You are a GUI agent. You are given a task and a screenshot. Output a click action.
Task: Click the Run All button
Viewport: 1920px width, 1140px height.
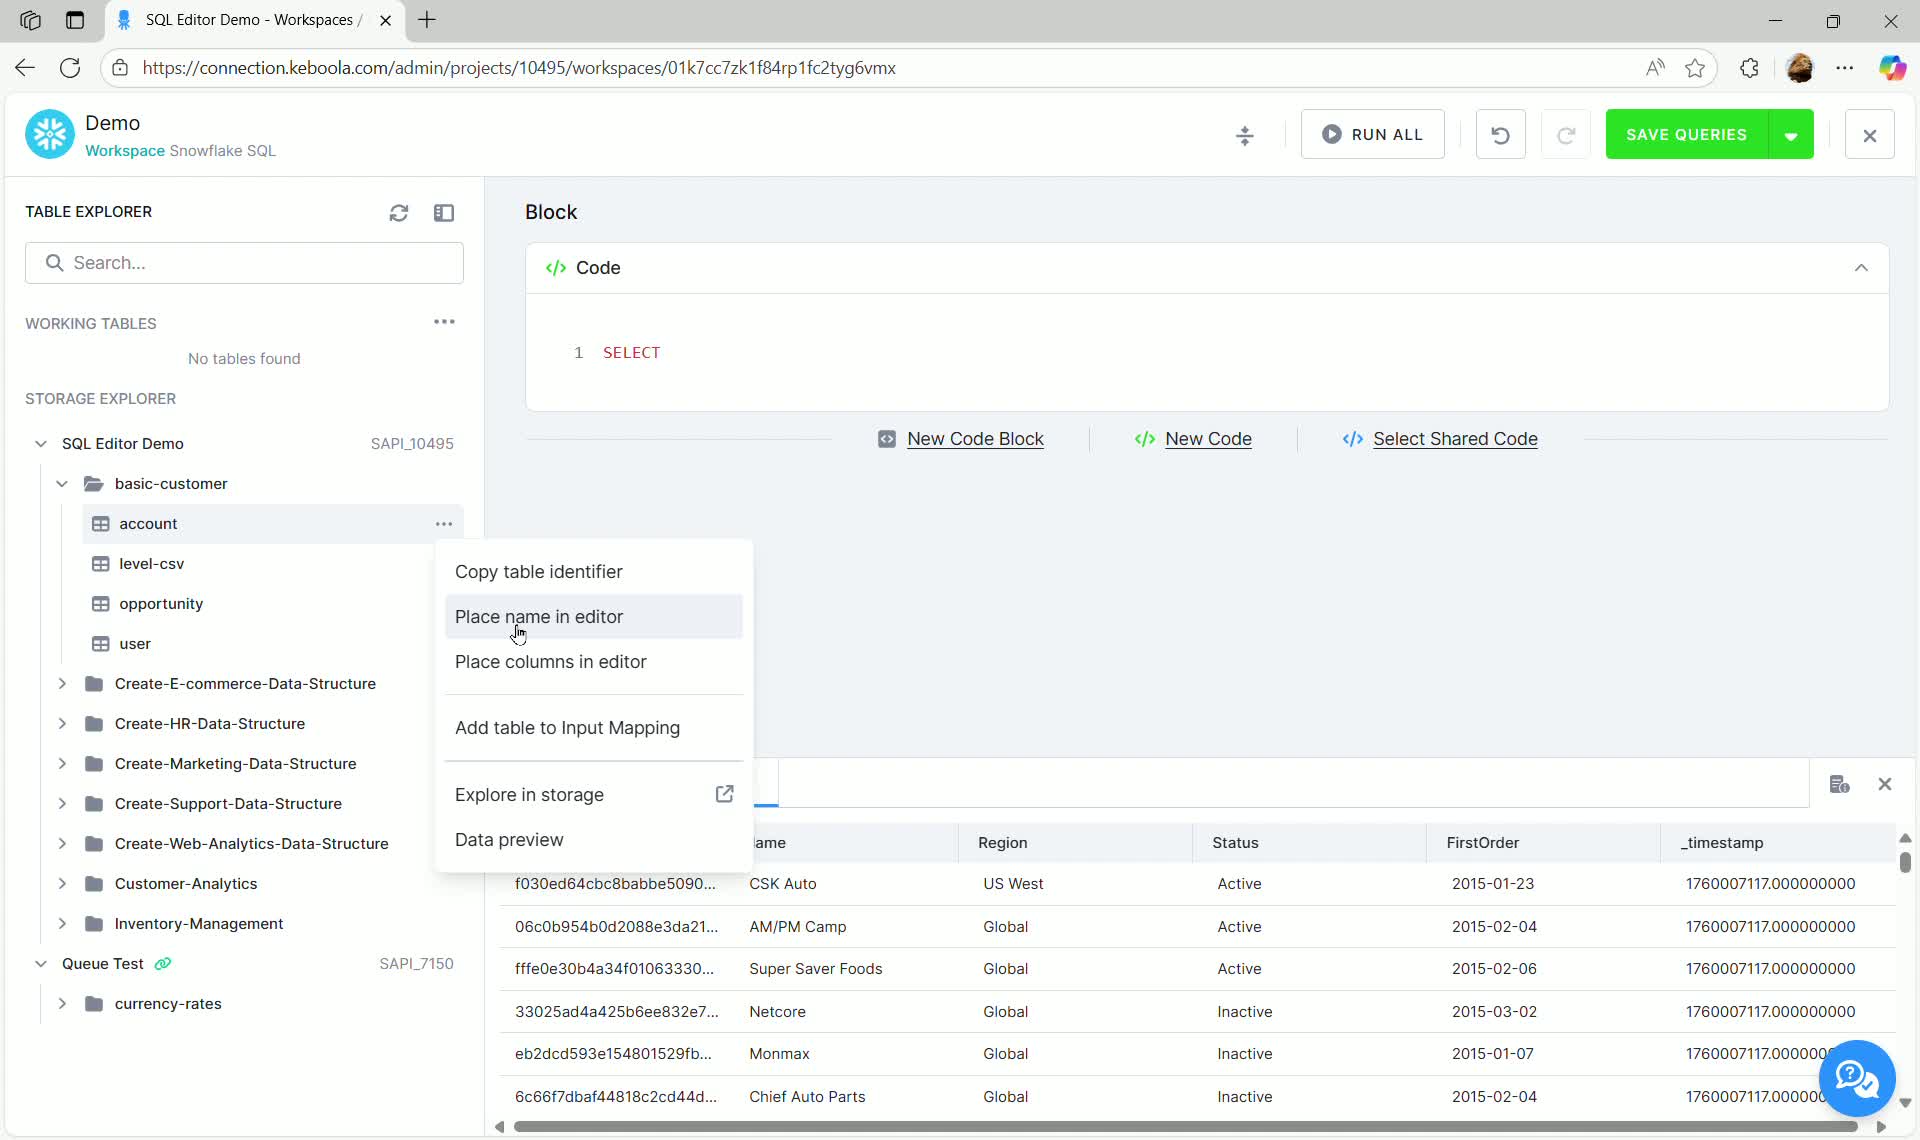point(1372,135)
